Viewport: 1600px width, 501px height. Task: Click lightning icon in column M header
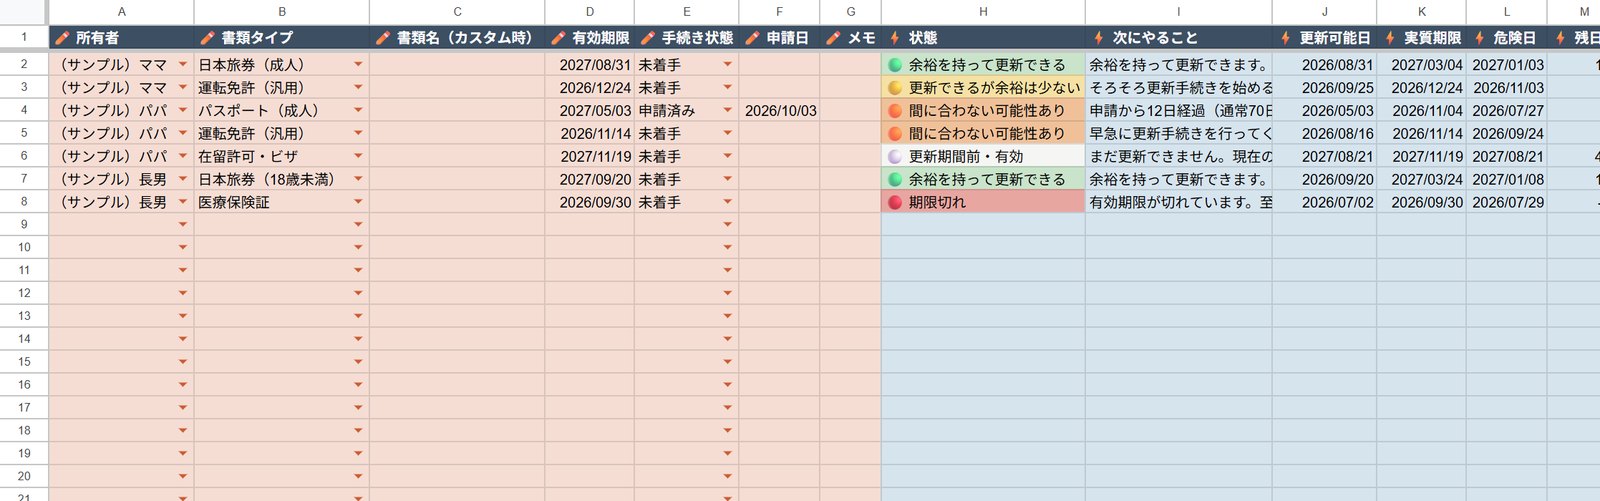(1560, 38)
